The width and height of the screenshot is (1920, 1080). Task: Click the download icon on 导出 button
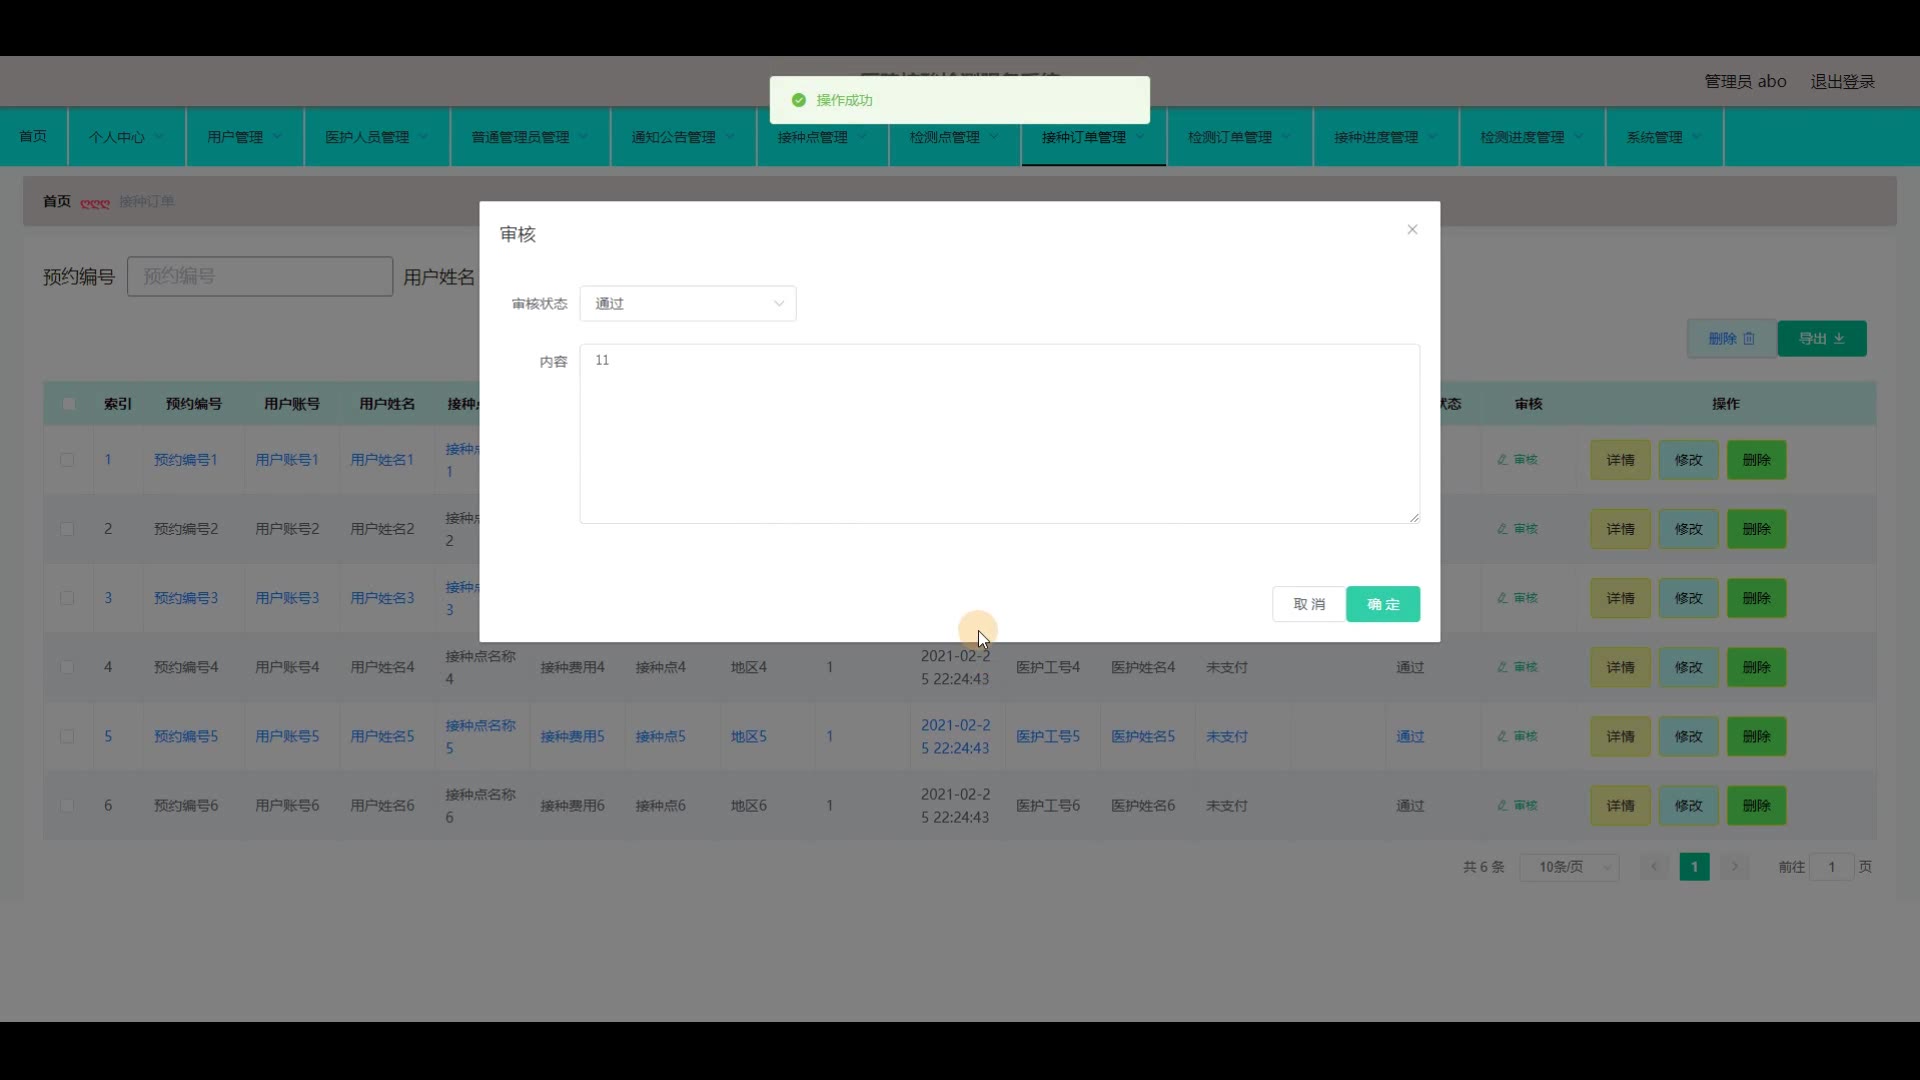[1839, 339]
